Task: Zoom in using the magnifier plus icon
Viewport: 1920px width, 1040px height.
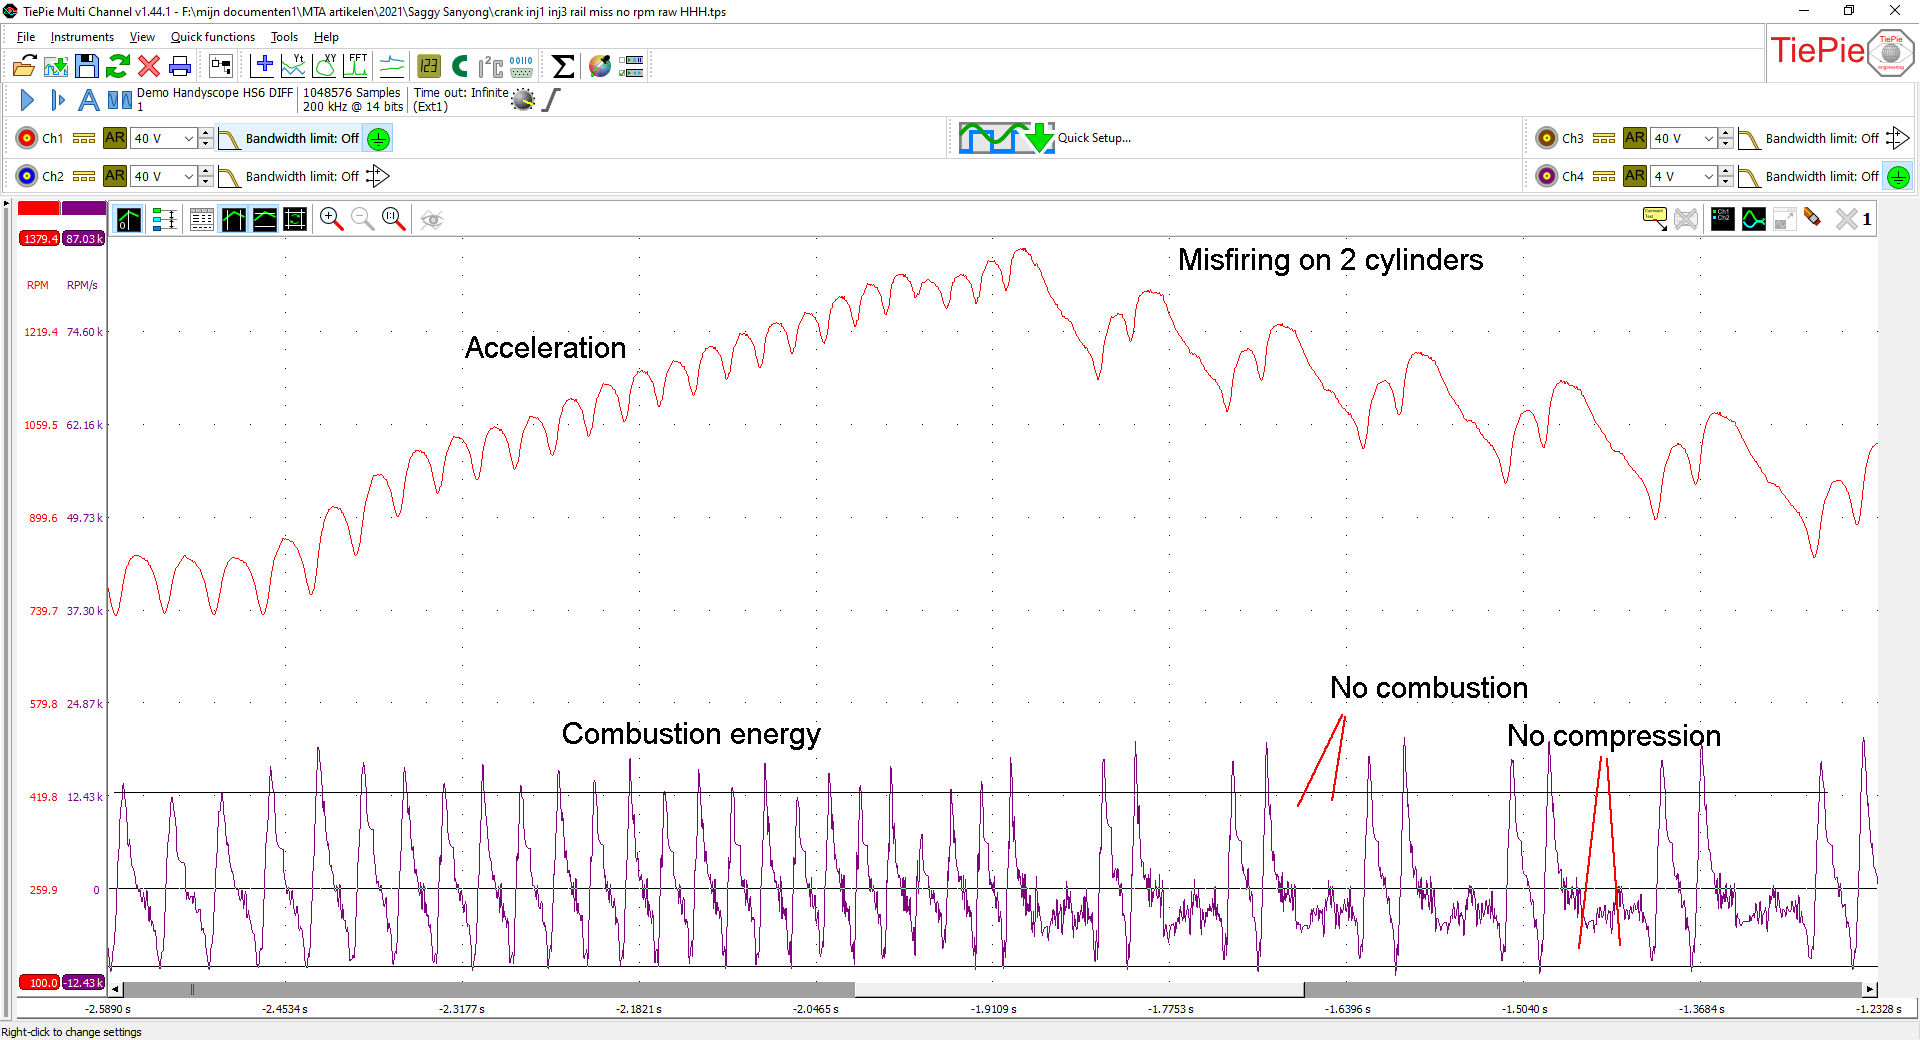Action: point(331,219)
